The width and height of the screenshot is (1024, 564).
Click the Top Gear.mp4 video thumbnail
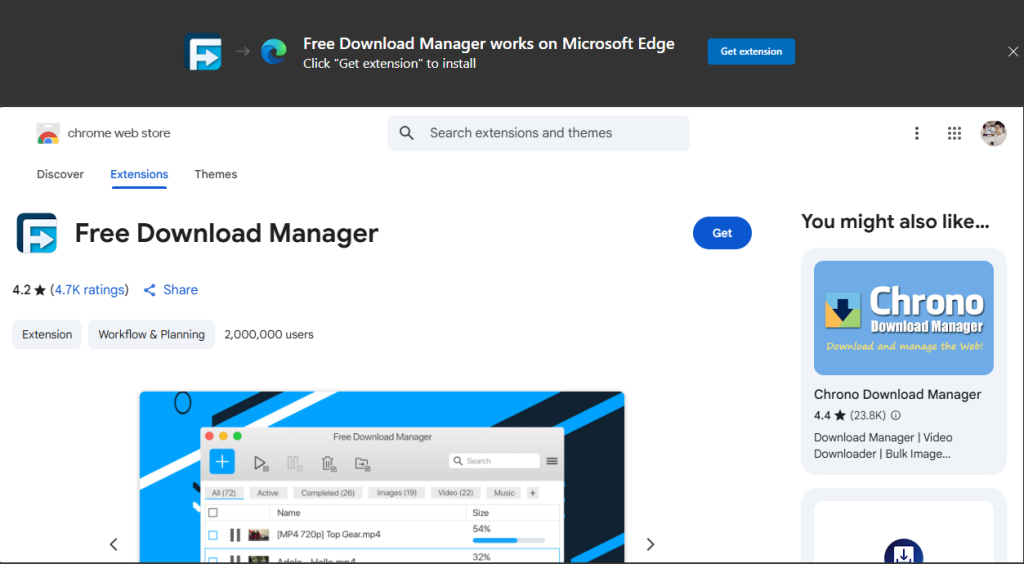coord(259,535)
